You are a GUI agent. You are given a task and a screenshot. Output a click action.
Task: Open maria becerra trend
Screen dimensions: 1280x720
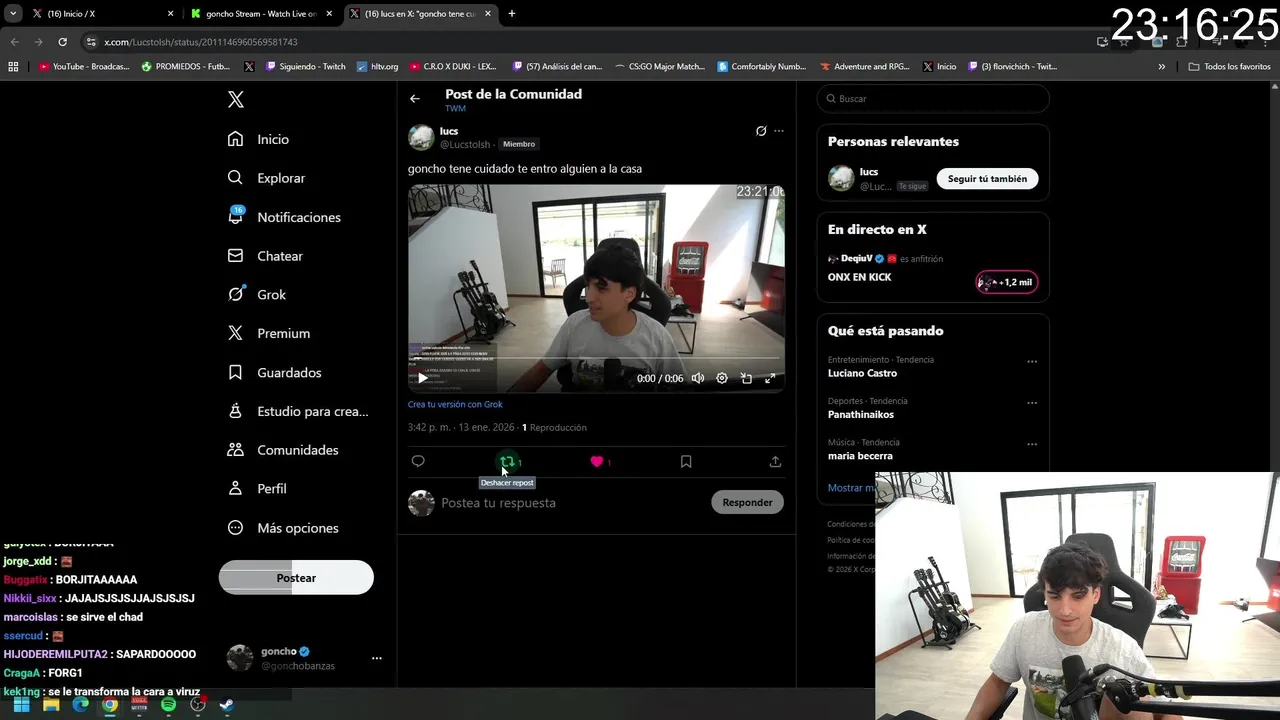(860, 456)
